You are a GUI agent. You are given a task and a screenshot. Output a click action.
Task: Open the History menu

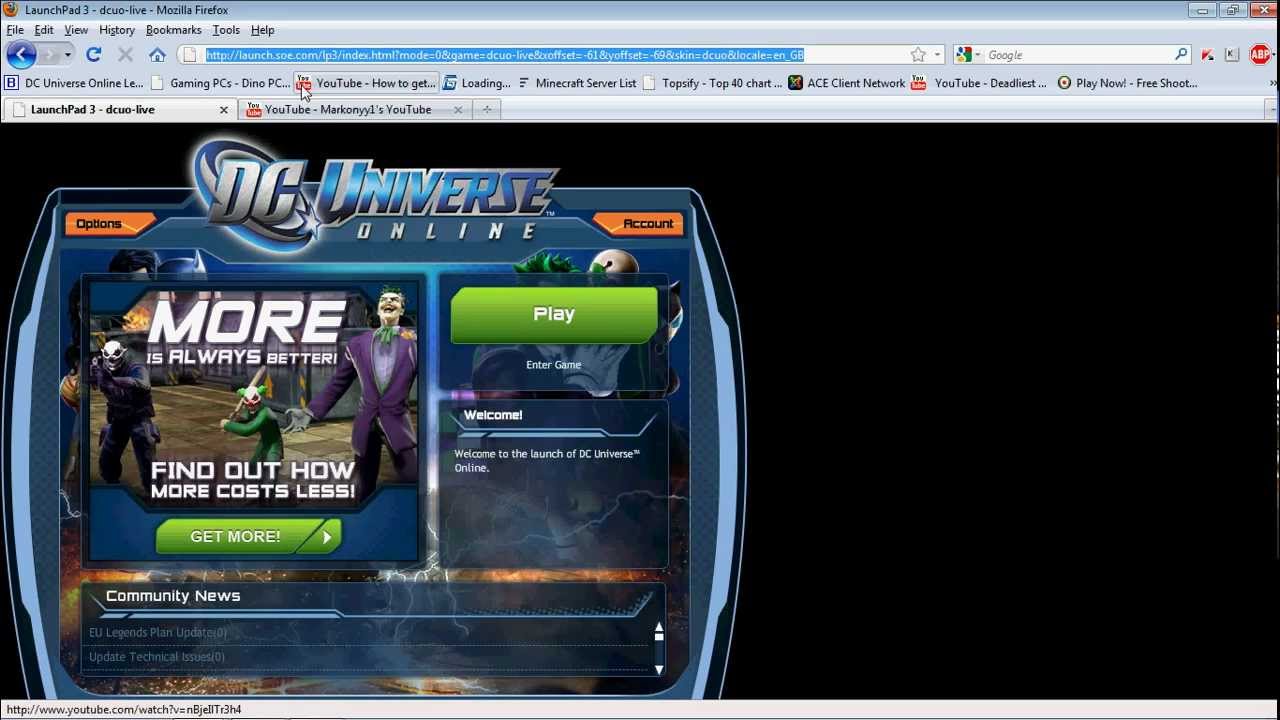tap(117, 30)
